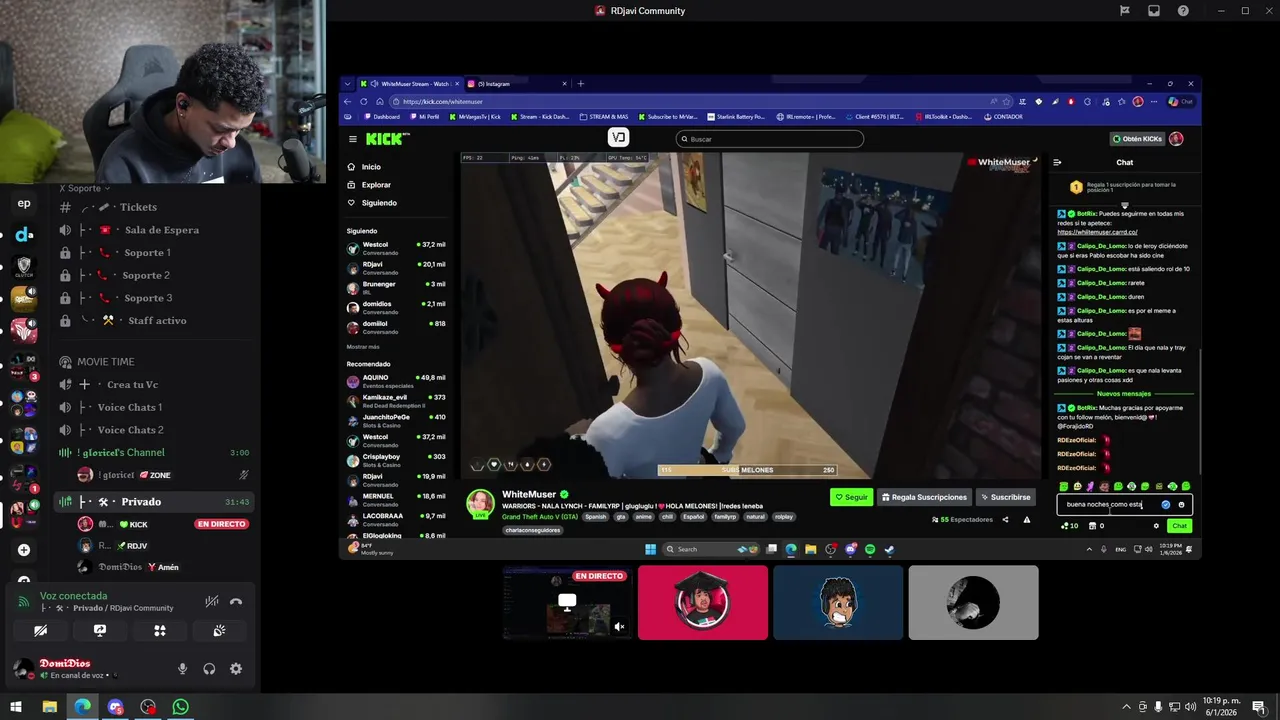Toggle Discord deafen headphones icon
Viewport: 1280px width, 720px height.
click(x=209, y=669)
